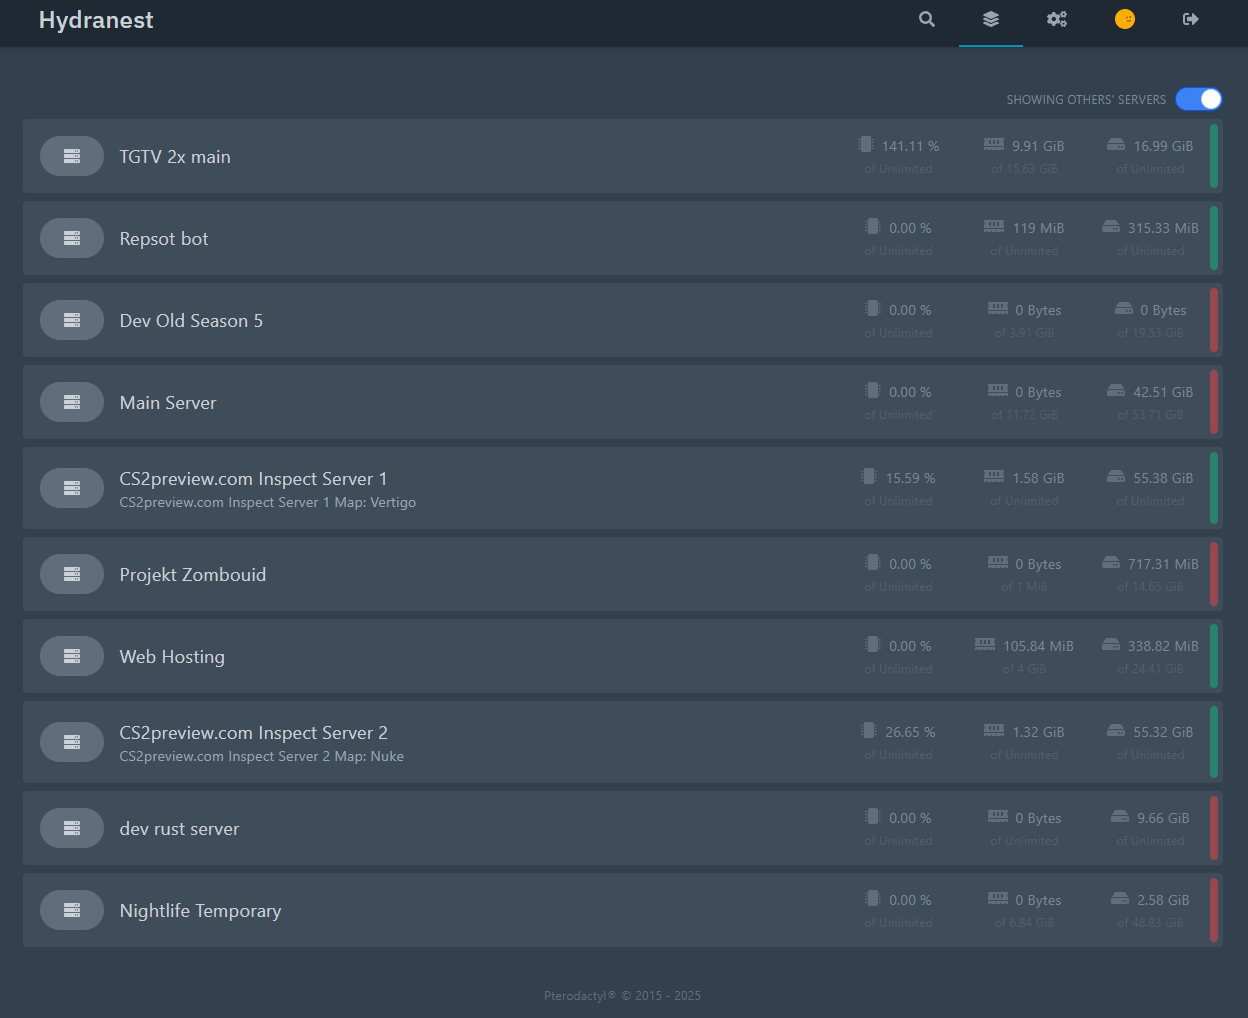Screen dimensions: 1248x1018
Task: Click 1.58 GiB memory value
Action: click(1038, 478)
